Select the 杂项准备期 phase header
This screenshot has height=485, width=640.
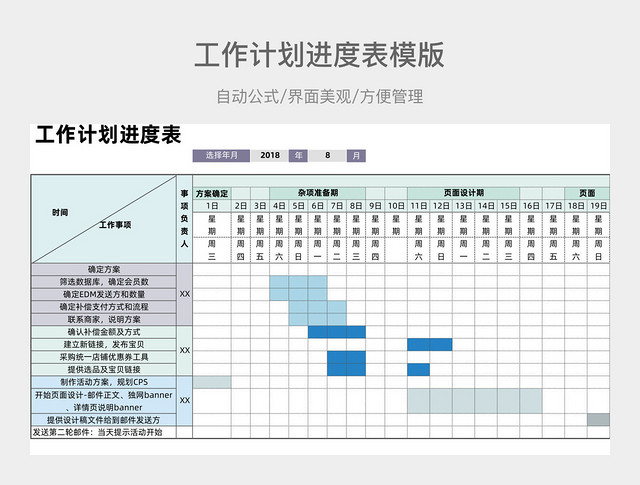pyautogui.click(x=318, y=193)
